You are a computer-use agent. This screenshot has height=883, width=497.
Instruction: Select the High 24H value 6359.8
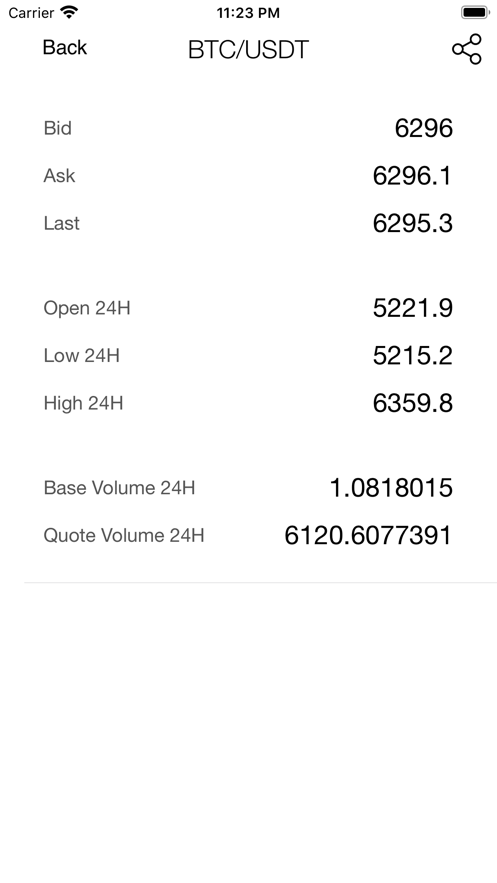coord(413,403)
